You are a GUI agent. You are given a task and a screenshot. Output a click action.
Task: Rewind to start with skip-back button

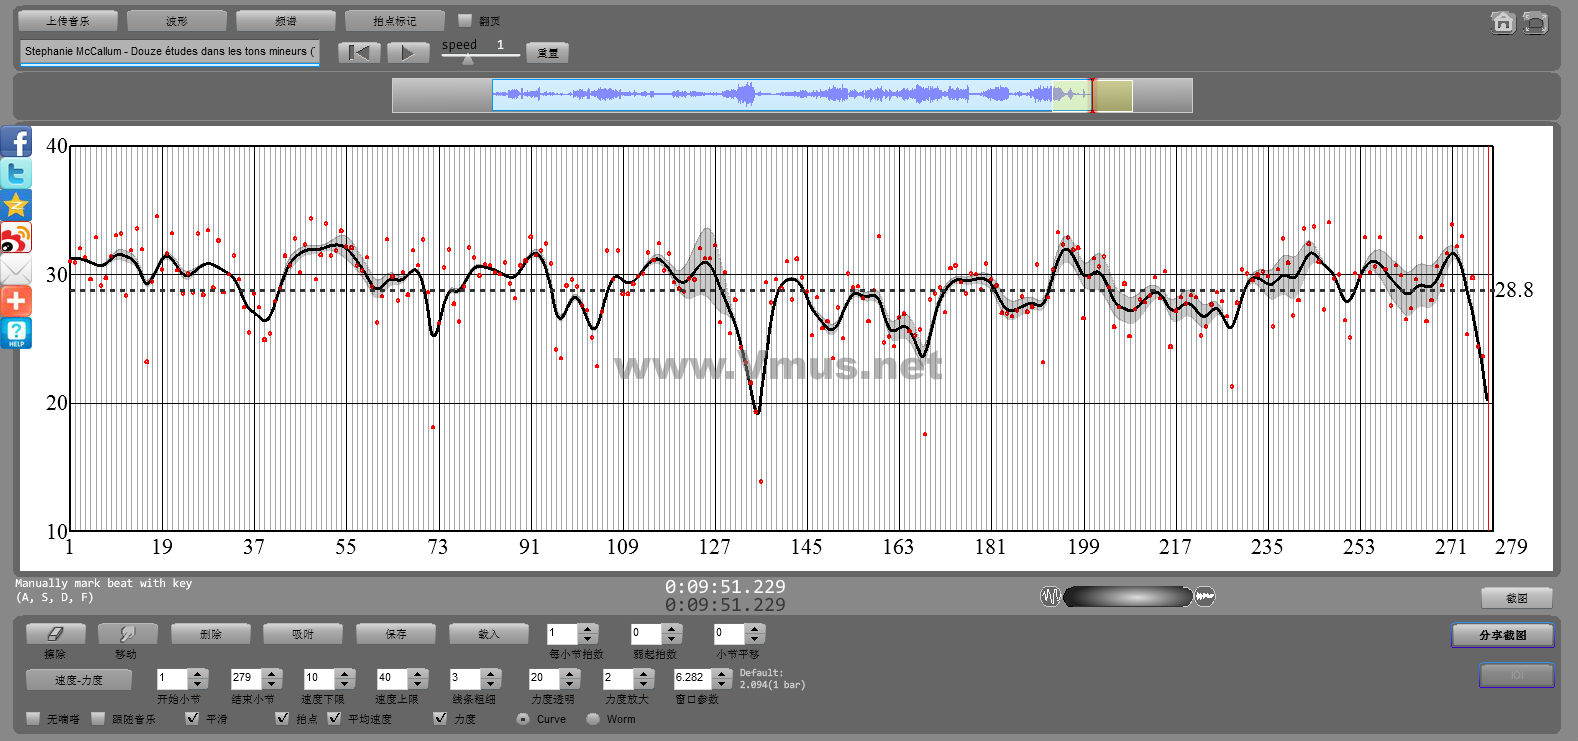pos(359,53)
